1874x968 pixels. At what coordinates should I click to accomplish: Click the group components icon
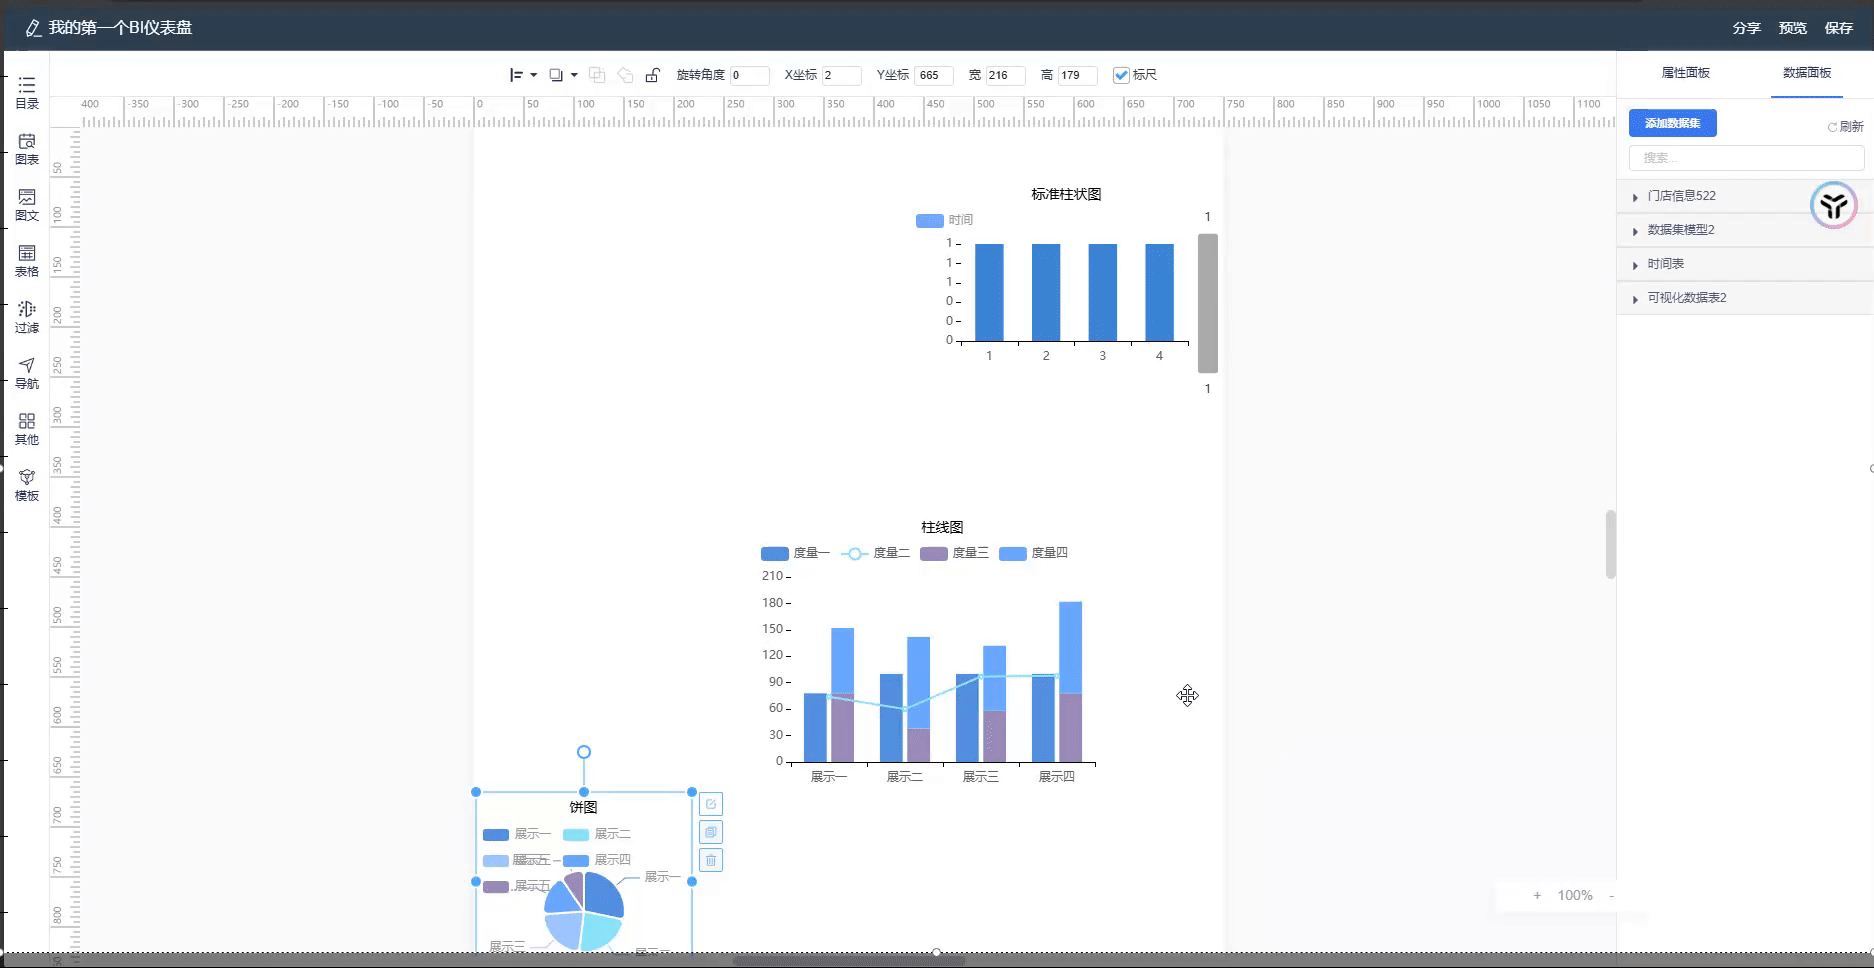tap(597, 75)
